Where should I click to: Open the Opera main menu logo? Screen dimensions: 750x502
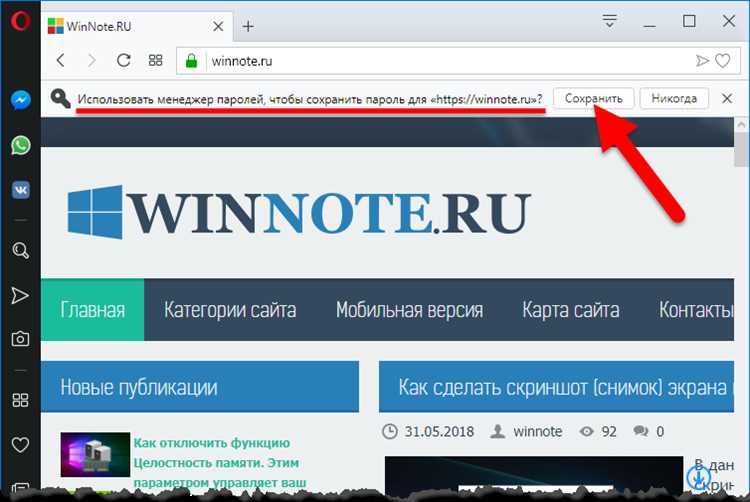(21, 21)
